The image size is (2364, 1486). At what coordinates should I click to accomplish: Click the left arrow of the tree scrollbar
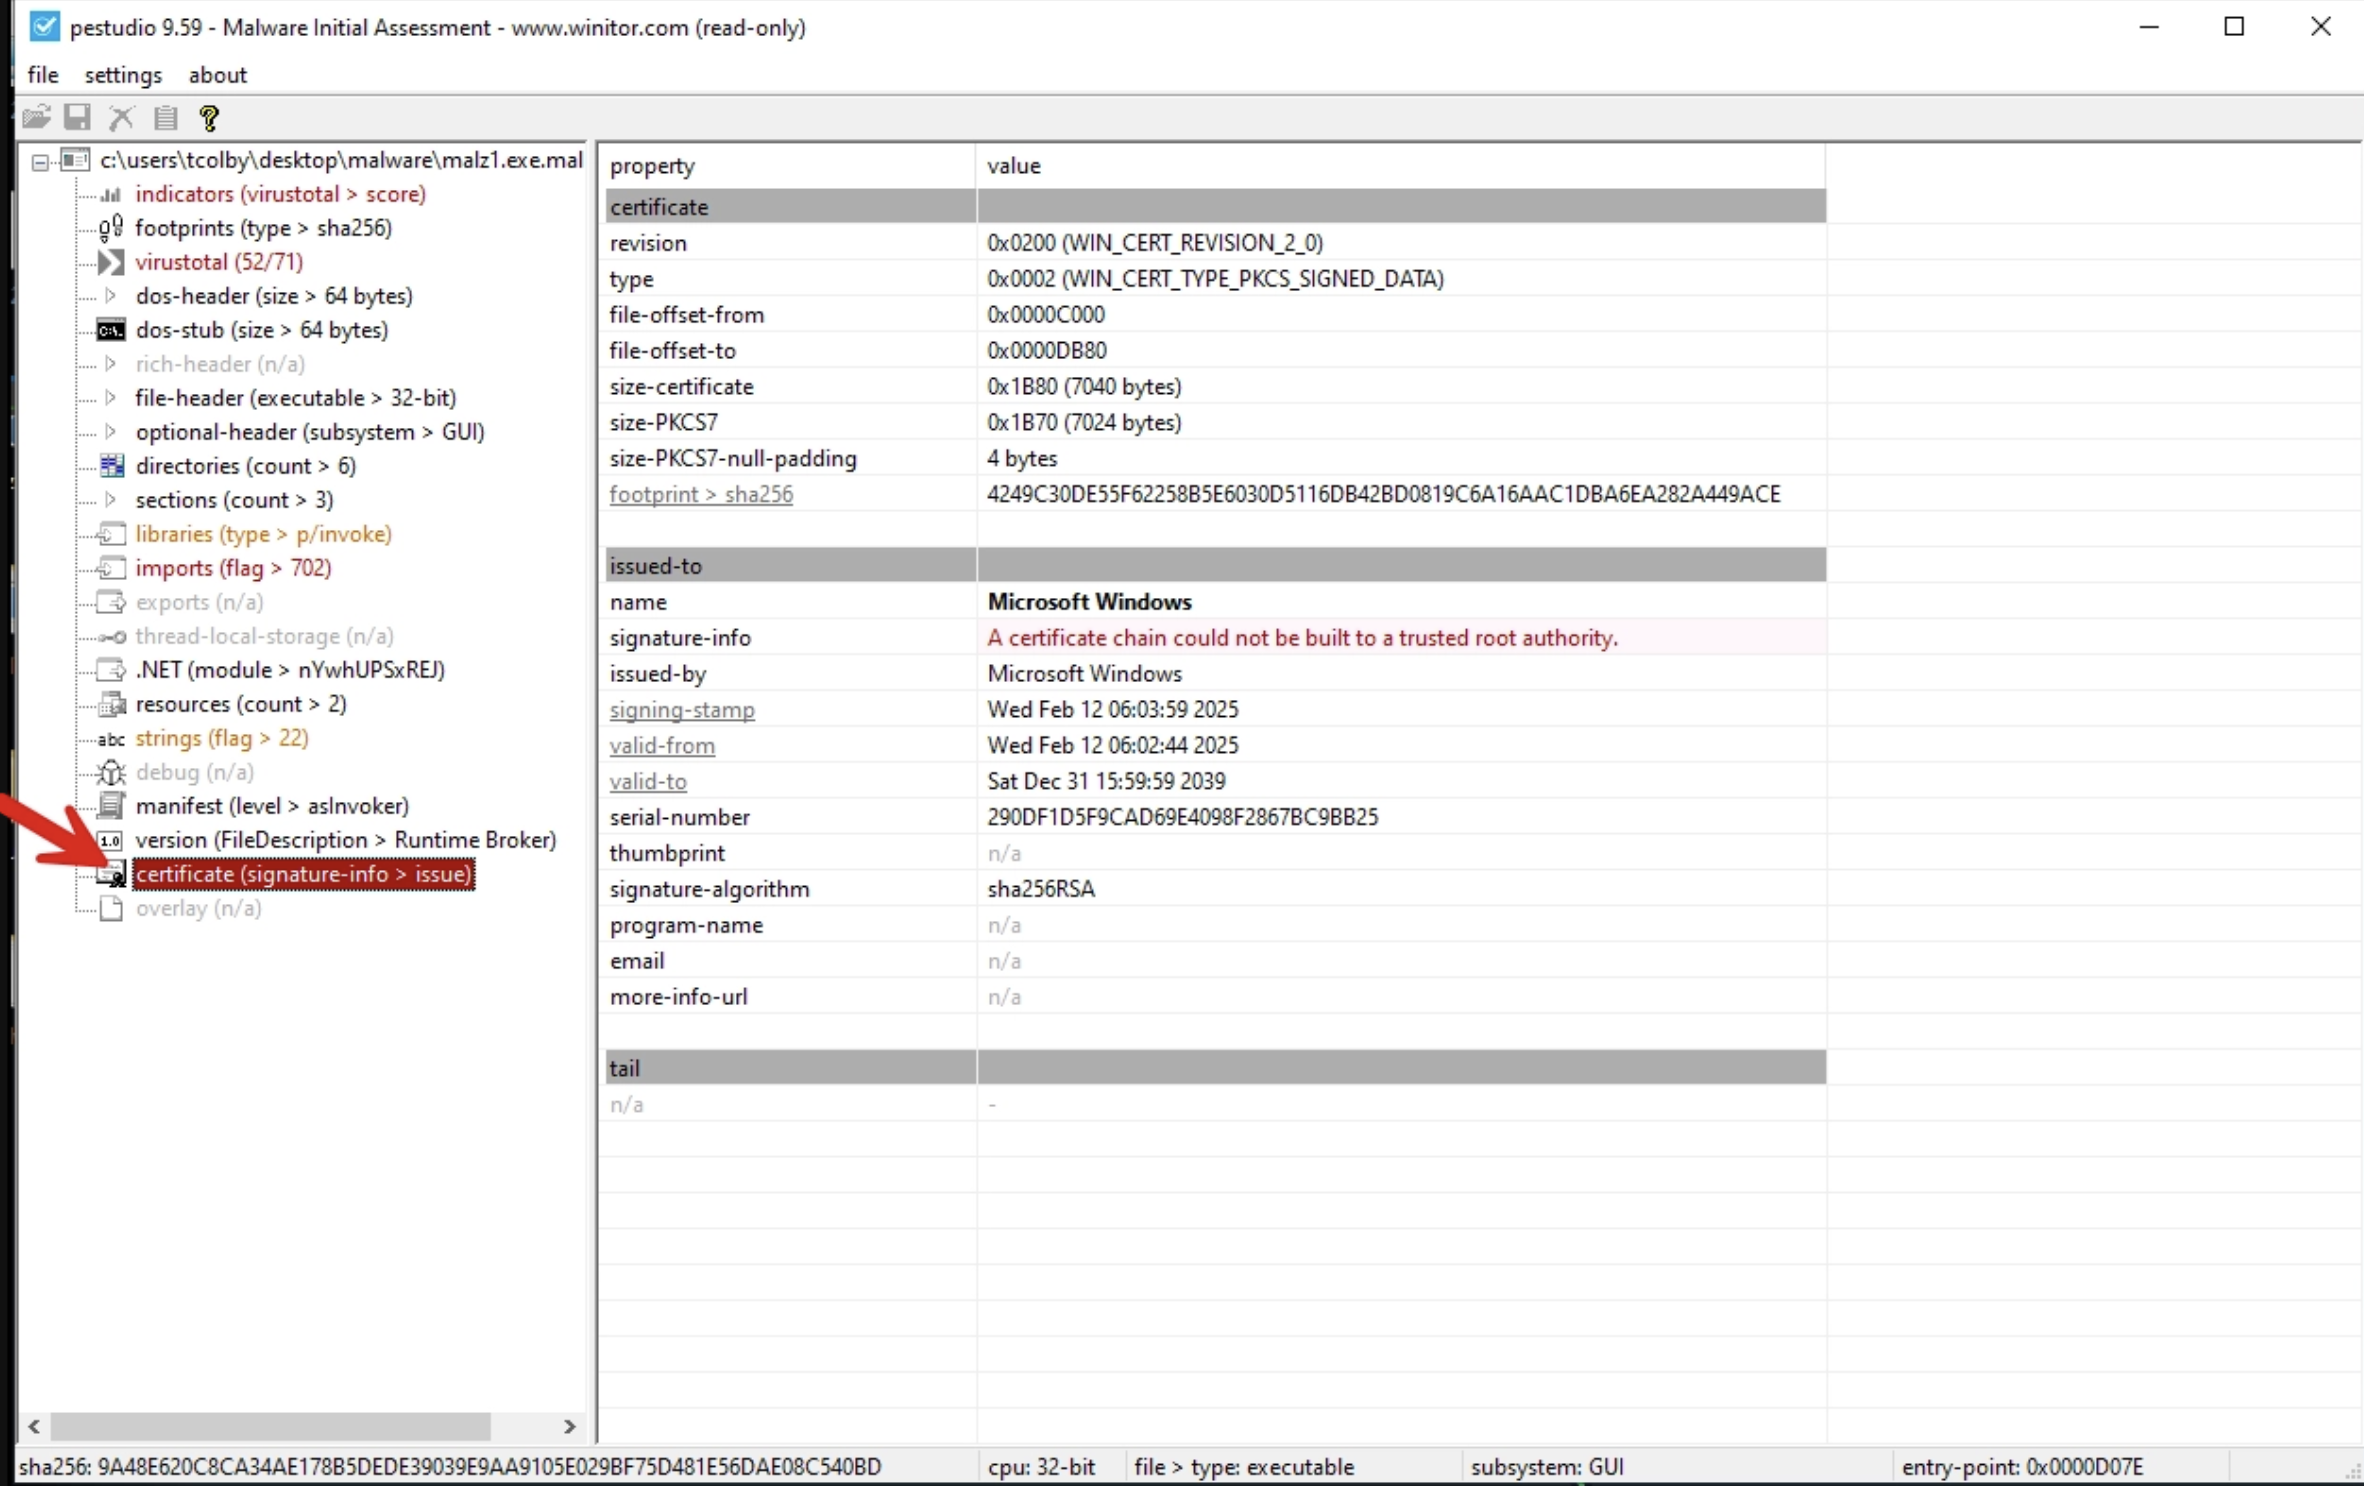point(34,1426)
